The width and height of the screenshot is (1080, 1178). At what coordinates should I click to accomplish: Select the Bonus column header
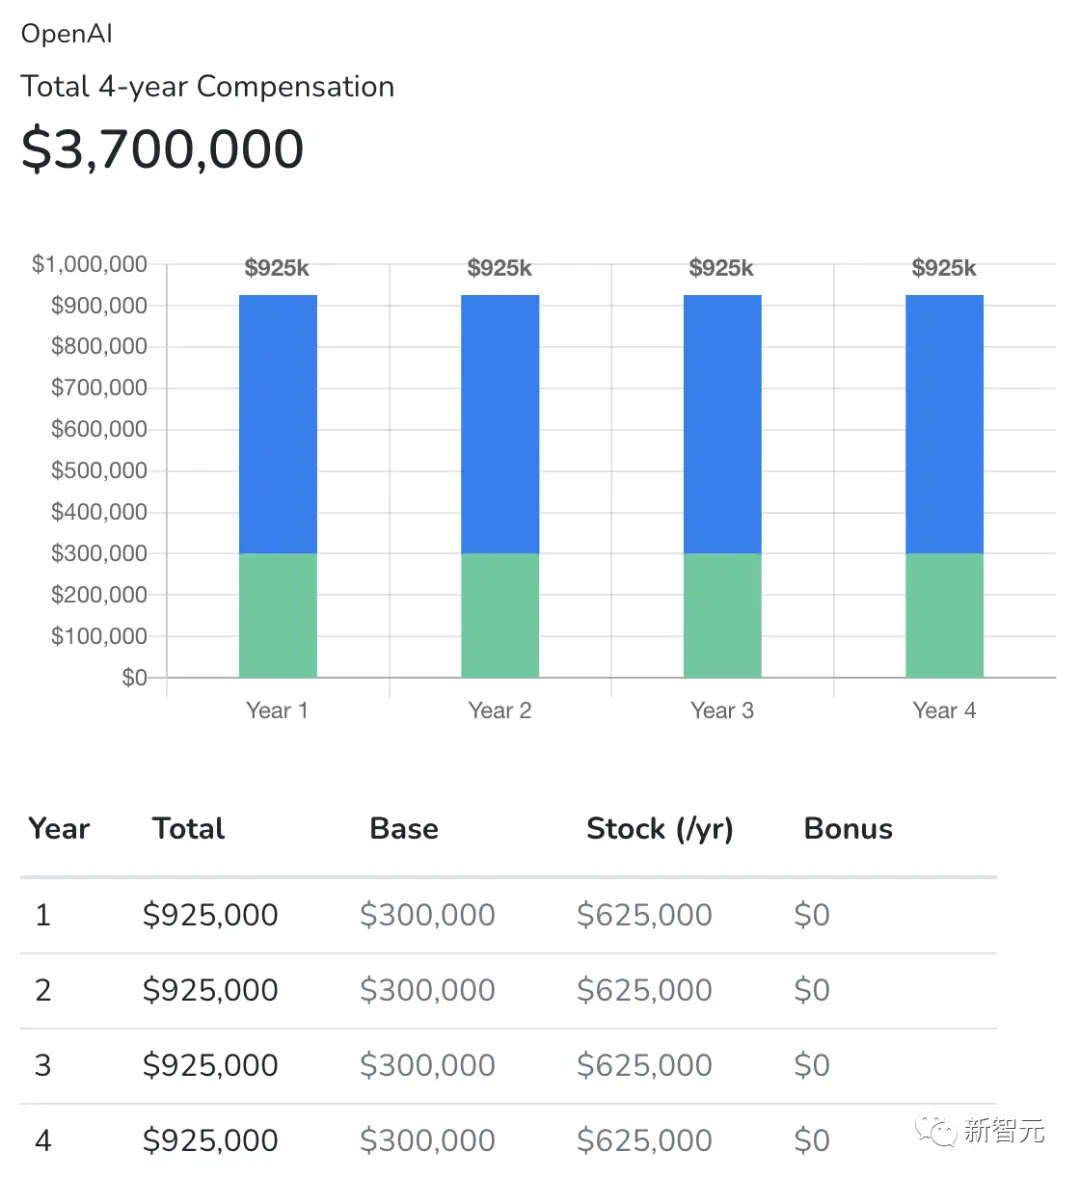click(x=848, y=828)
